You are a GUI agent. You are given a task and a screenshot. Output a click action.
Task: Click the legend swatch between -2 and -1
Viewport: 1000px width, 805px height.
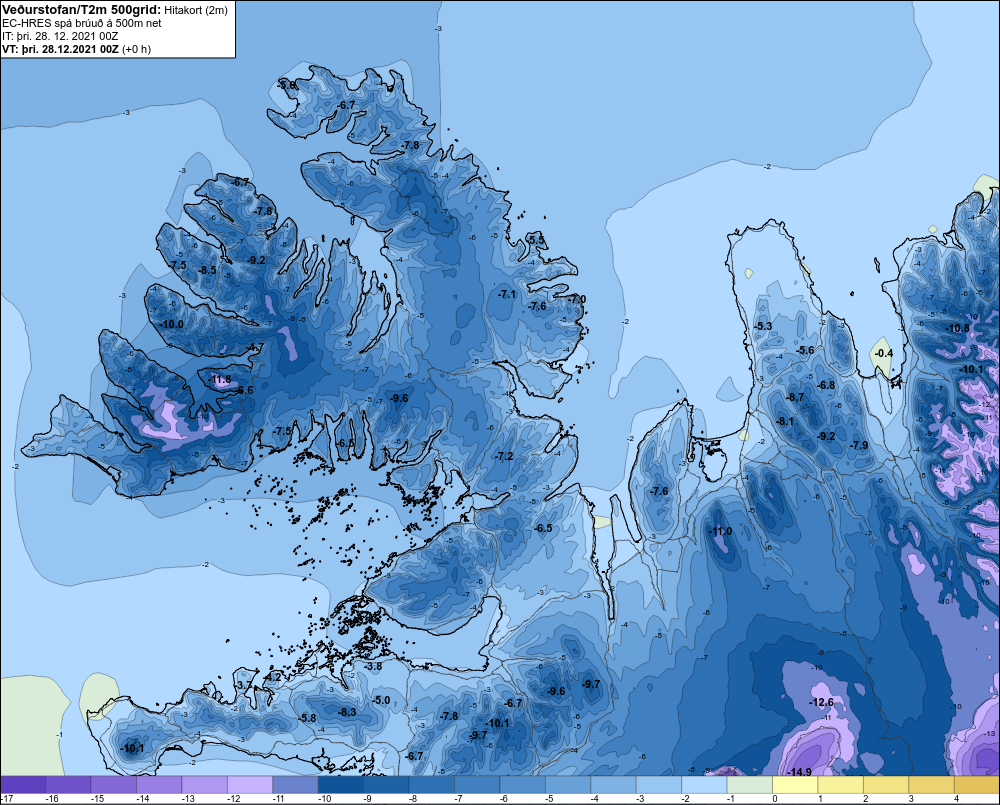(704, 785)
